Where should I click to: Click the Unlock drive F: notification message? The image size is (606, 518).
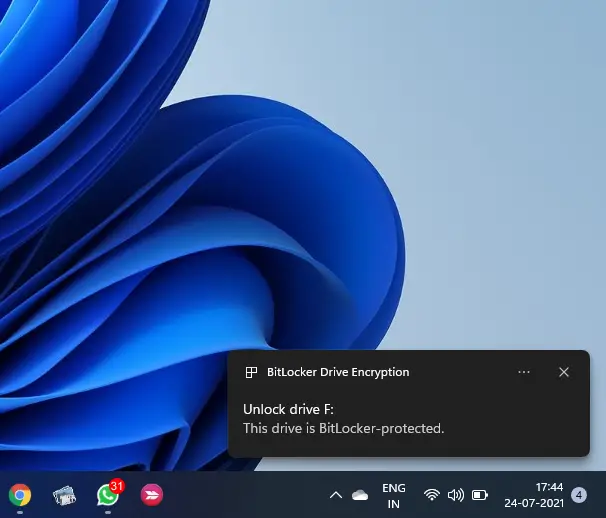288,409
